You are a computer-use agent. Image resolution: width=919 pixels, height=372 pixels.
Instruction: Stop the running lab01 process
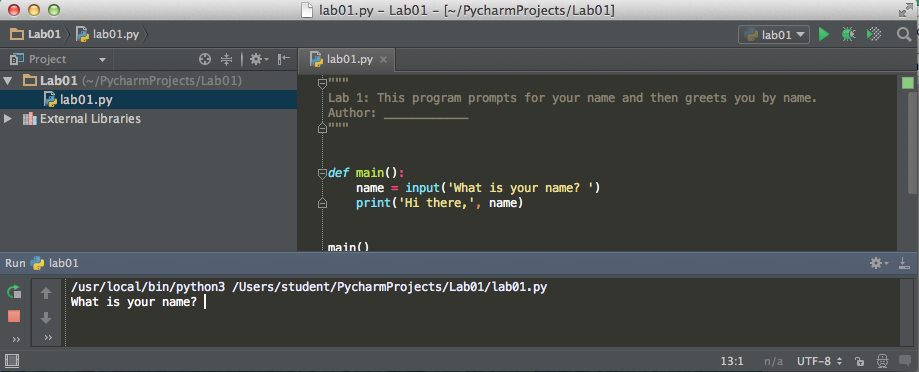(14, 316)
